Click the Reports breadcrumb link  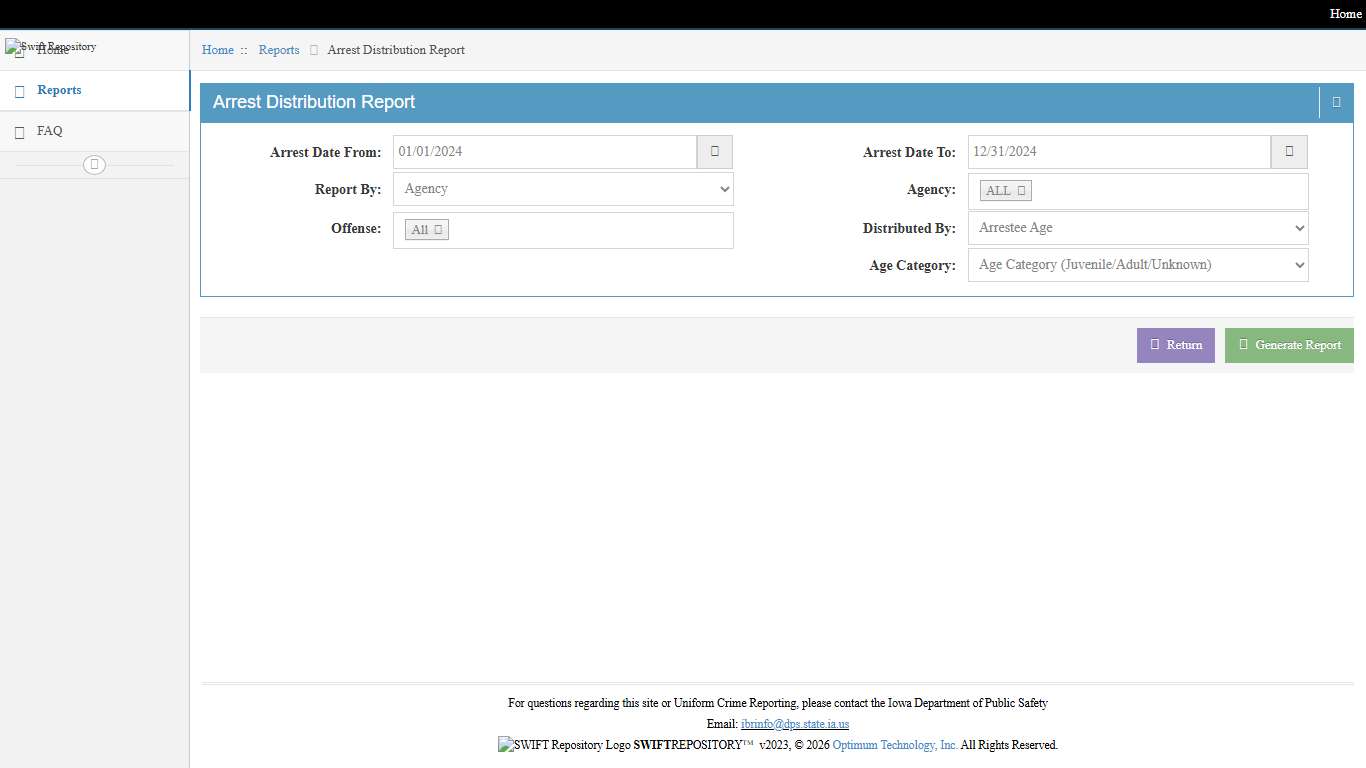[x=279, y=50]
